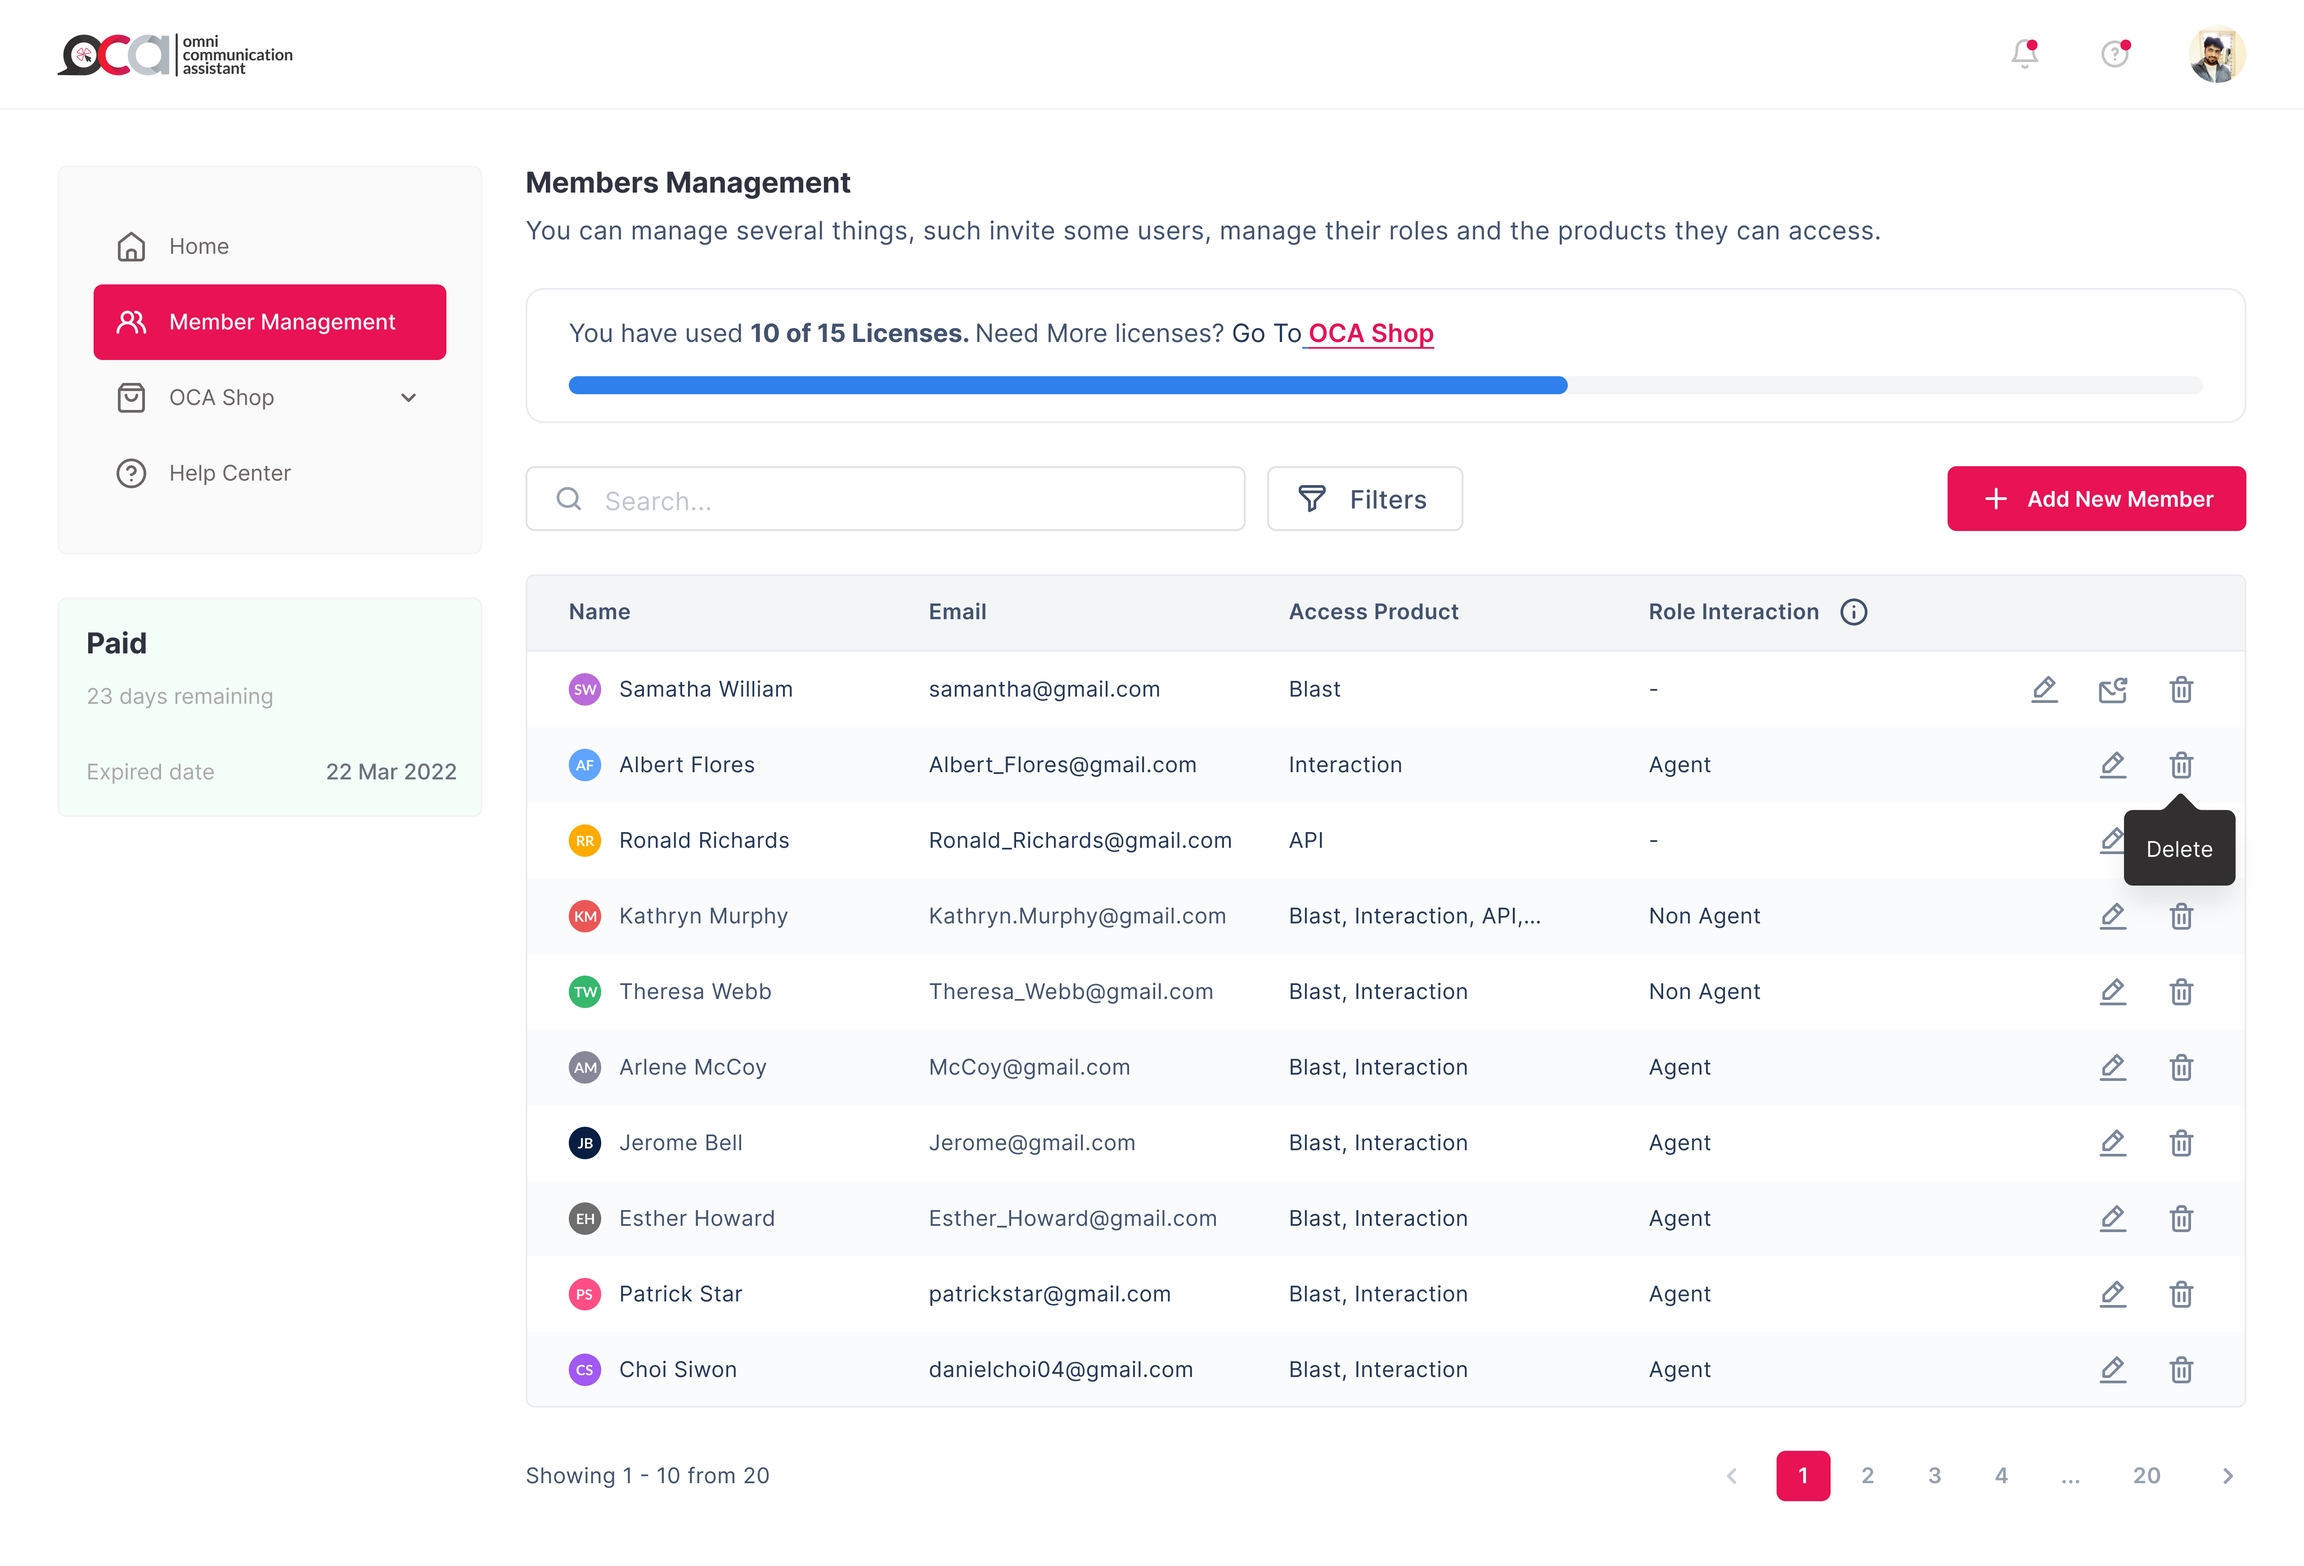Click the member Search field

[900, 500]
